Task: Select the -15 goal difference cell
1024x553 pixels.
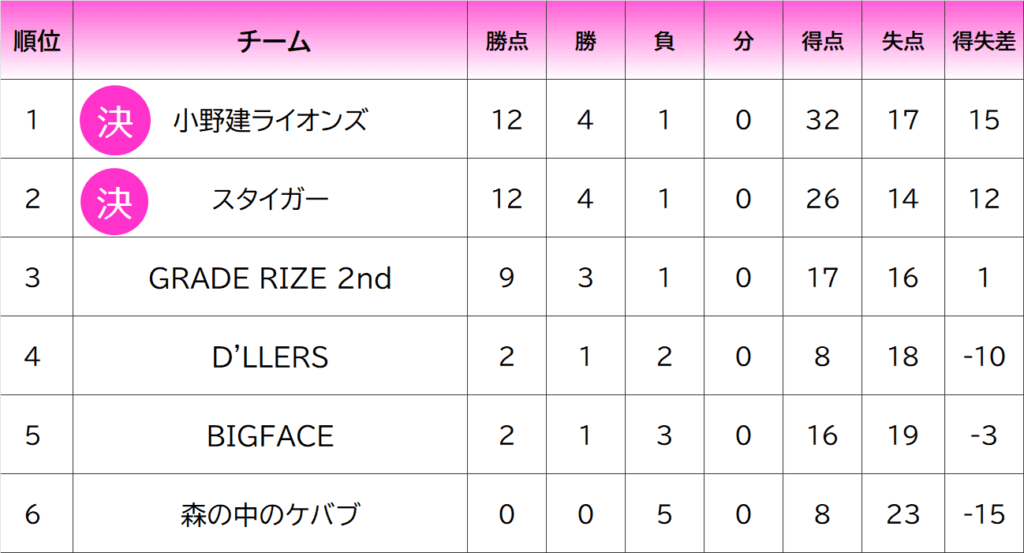Action: [984, 514]
